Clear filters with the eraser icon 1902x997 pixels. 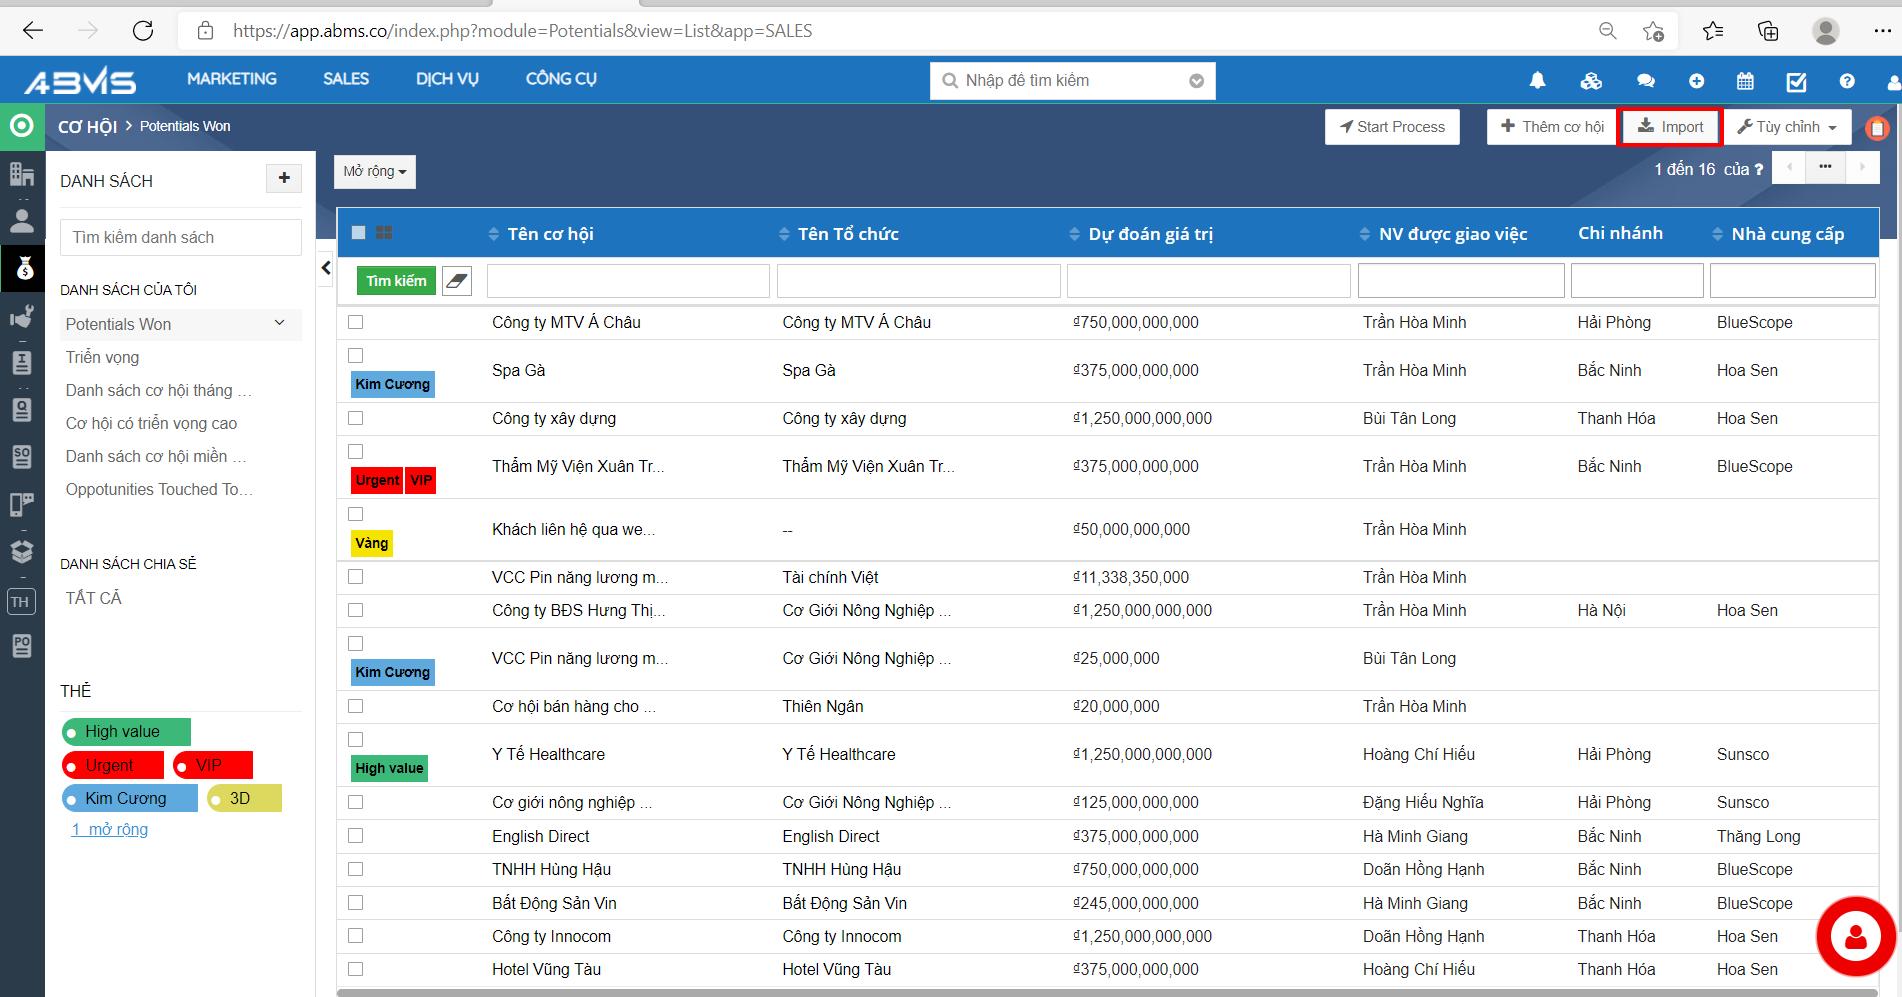pos(457,281)
